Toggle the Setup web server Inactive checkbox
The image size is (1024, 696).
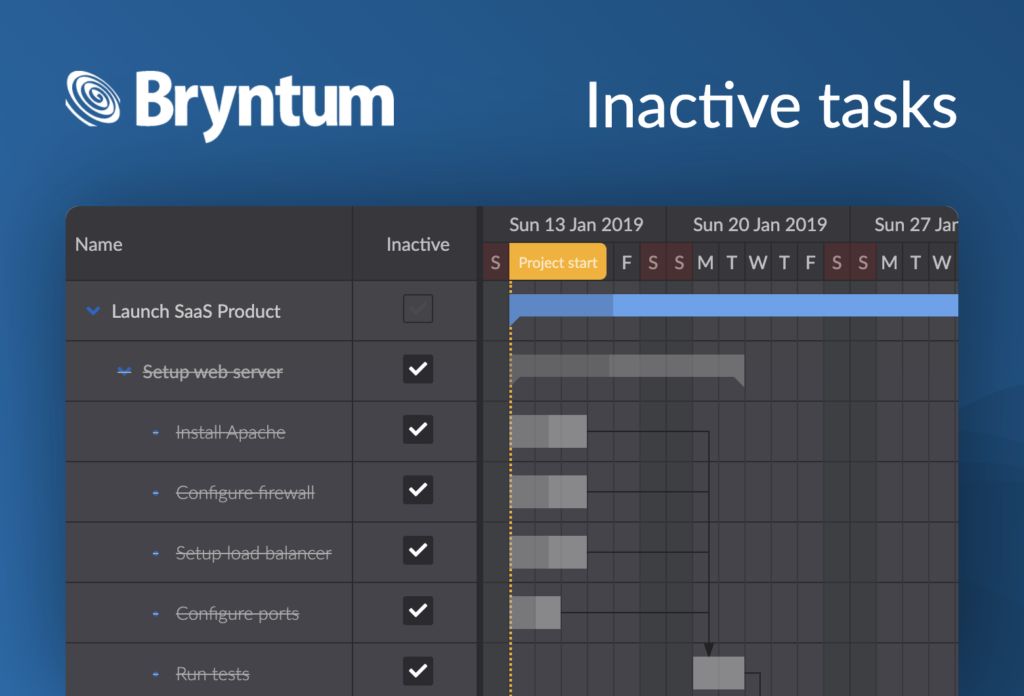pos(416,369)
